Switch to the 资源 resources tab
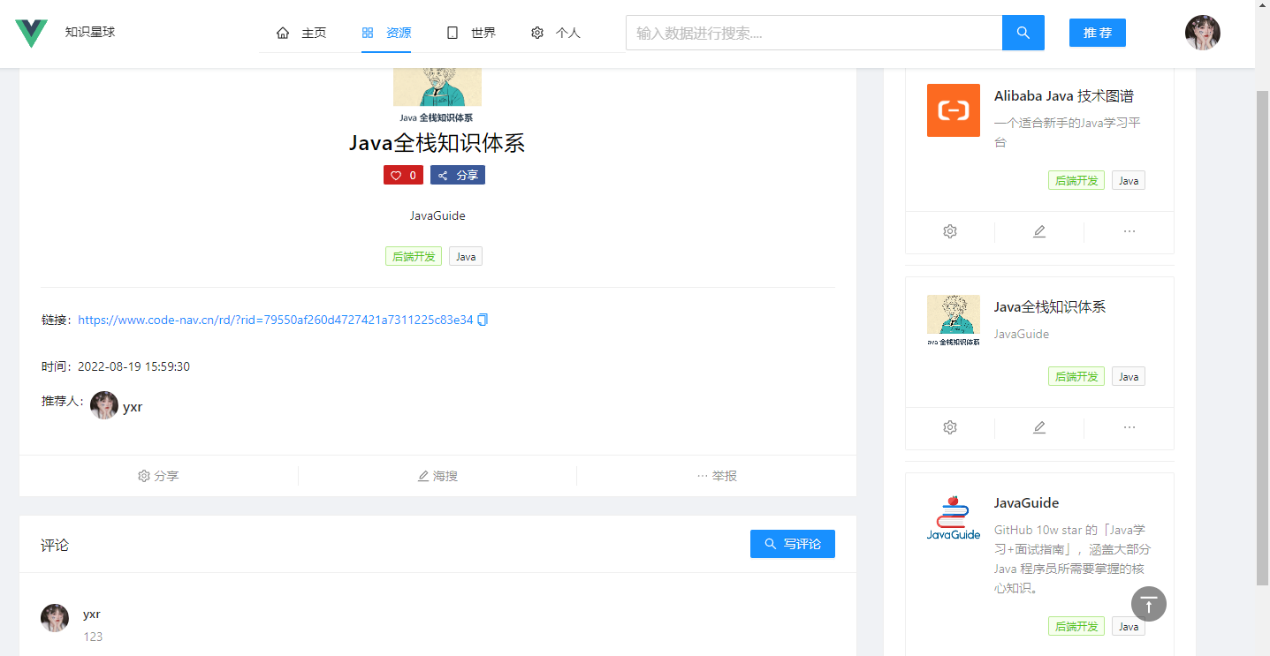This screenshot has width=1270, height=656. click(386, 33)
